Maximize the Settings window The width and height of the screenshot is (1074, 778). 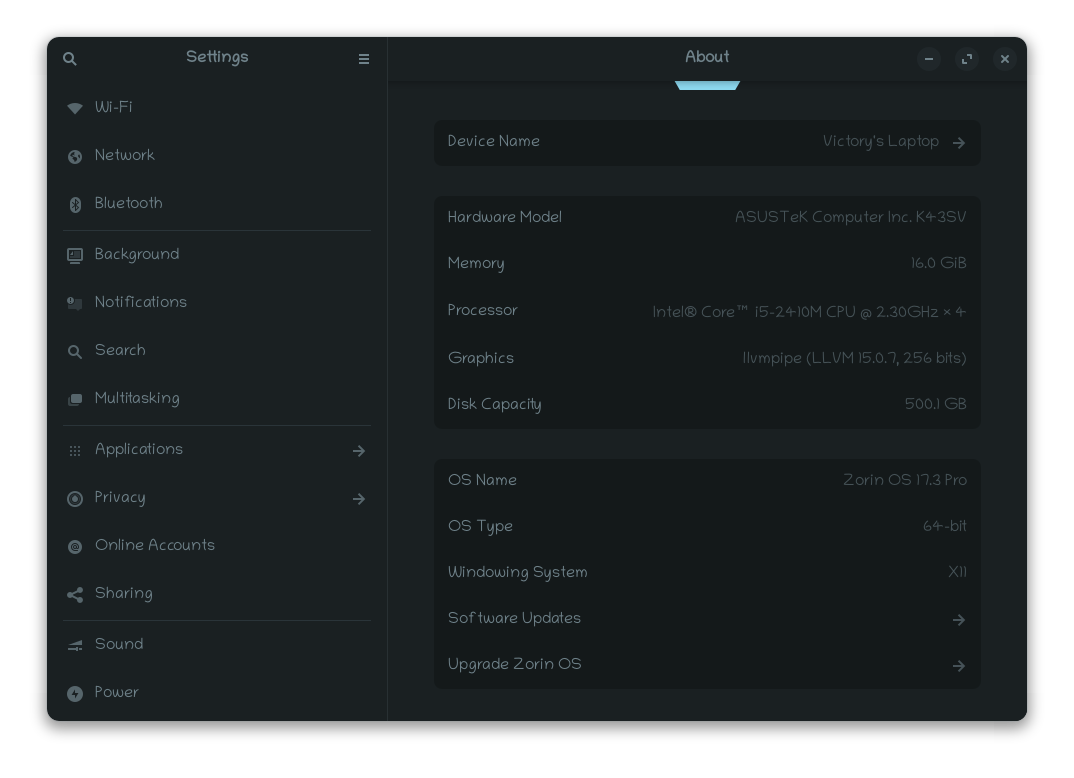coord(966,60)
